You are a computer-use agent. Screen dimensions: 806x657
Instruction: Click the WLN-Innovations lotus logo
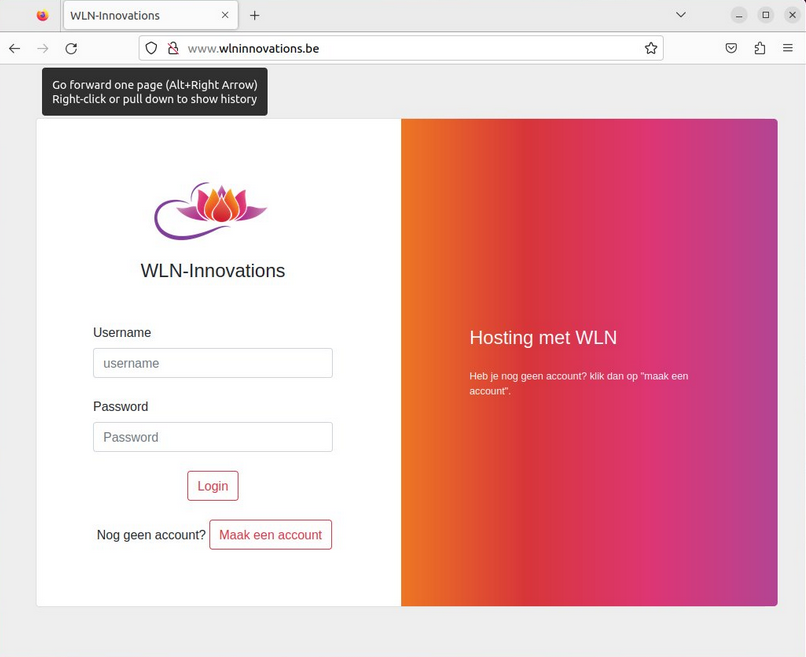[211, 211]
